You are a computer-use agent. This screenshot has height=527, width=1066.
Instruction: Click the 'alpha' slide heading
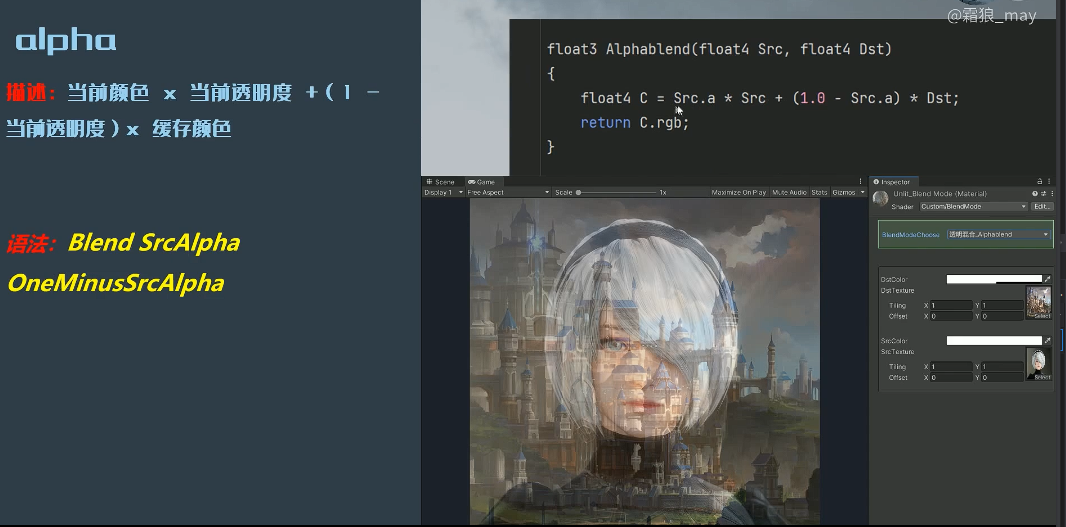(x=66, y=41)
